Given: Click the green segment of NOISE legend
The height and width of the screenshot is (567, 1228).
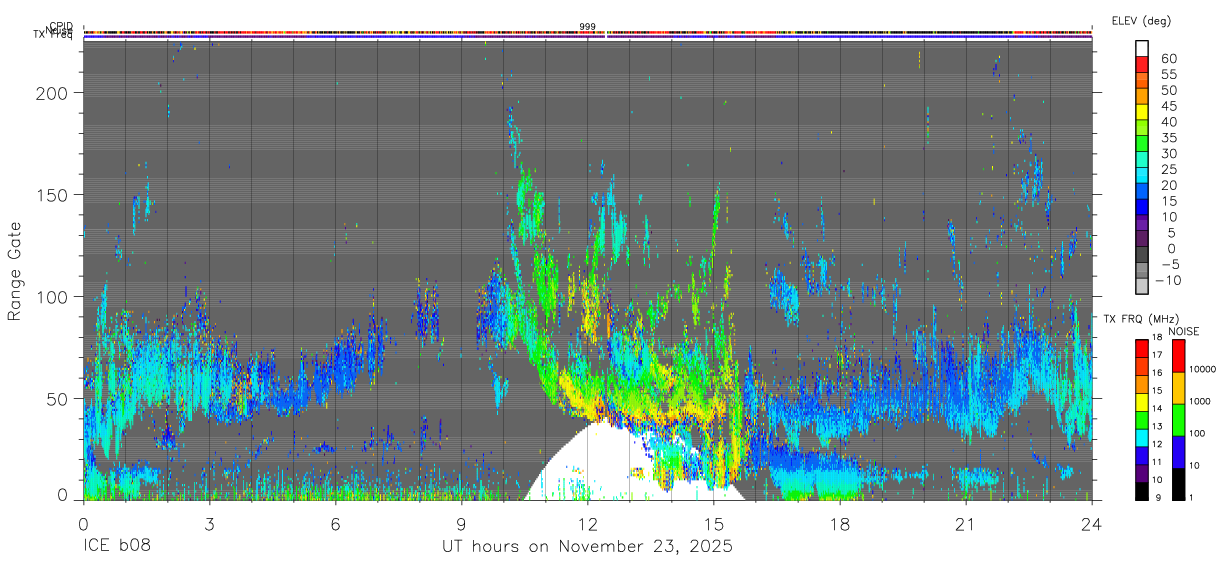Looking at the screenshot, I should 1177,420.
